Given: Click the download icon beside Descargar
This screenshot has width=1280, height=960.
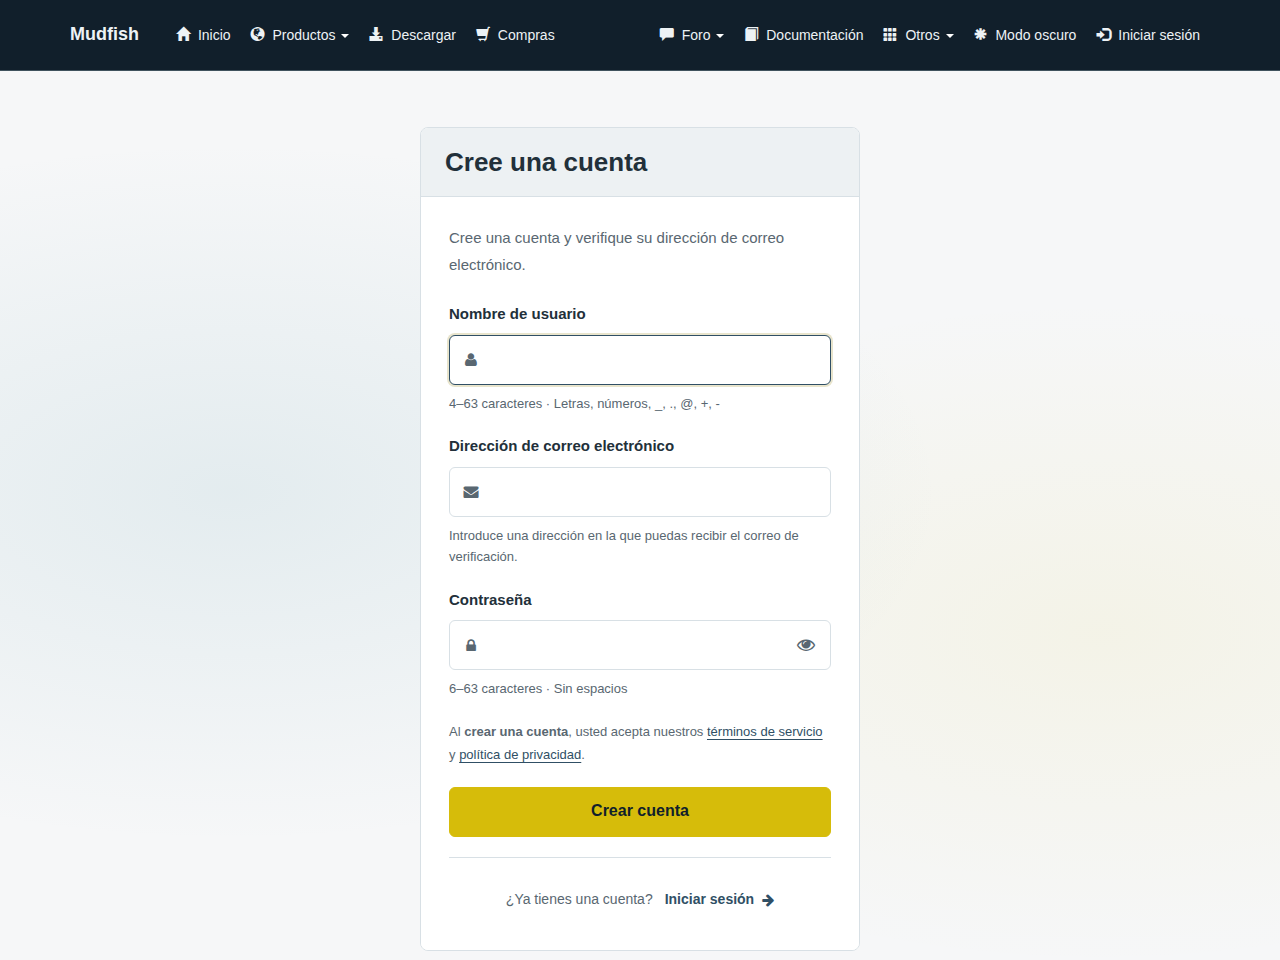Looking at the screenshot, I should click(x=376, y=34).
